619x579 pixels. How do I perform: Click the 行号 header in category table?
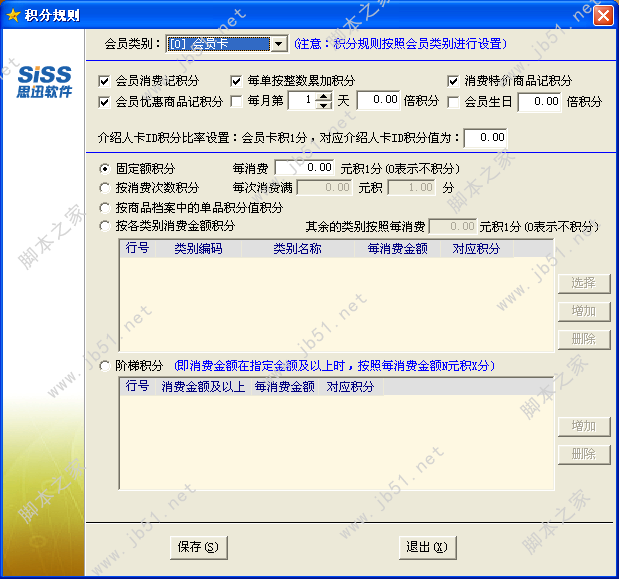(x=137, y=249)
